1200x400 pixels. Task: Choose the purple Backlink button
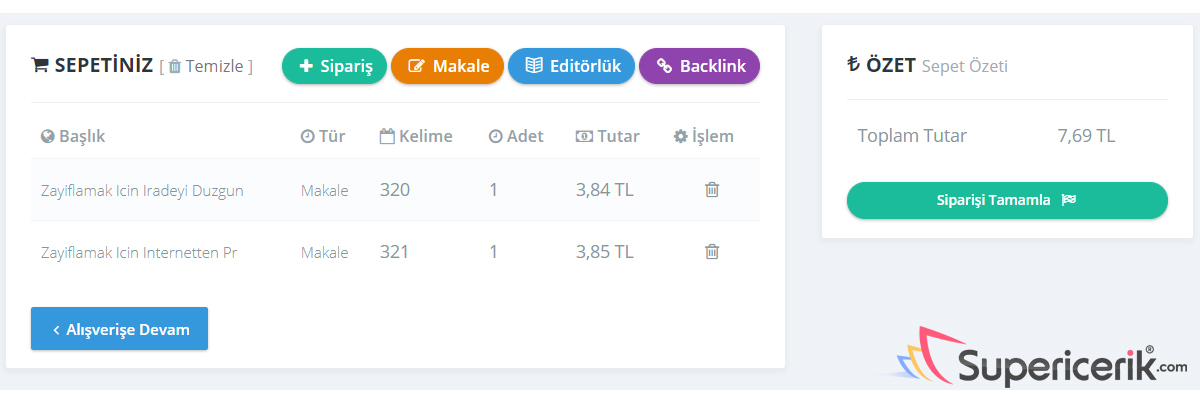point(699,67)
